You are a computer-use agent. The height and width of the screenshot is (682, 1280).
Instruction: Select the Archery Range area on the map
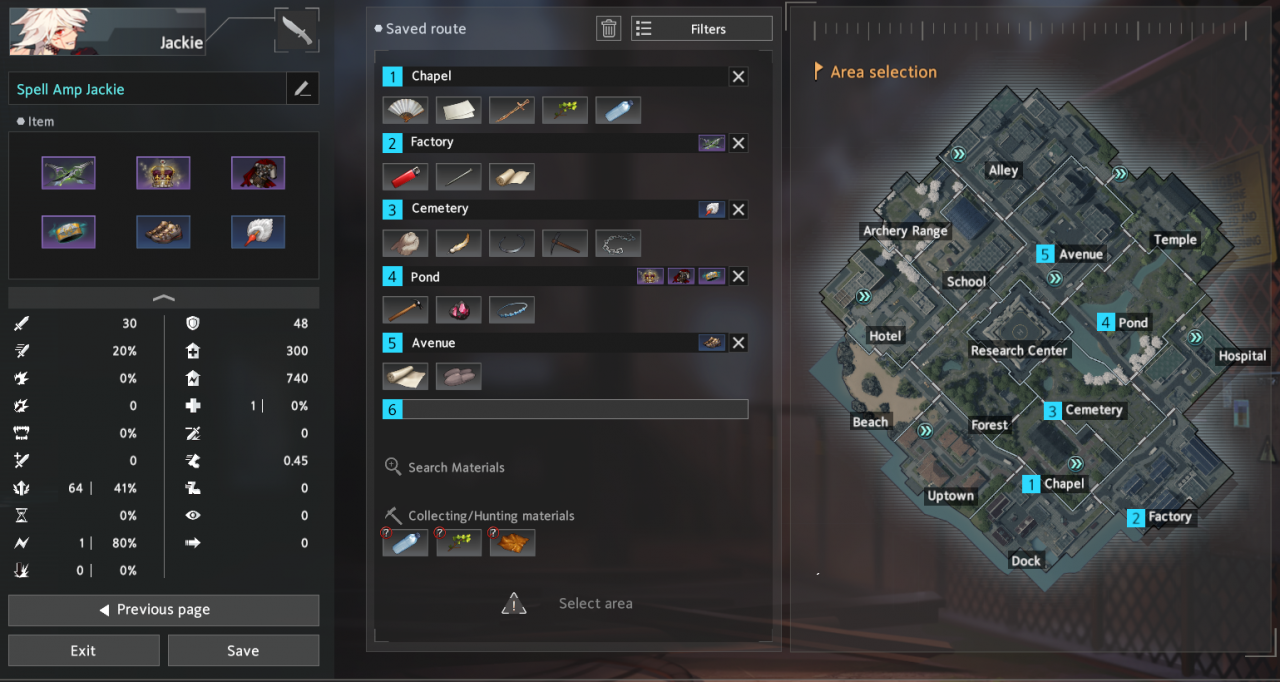coord(905,231)
